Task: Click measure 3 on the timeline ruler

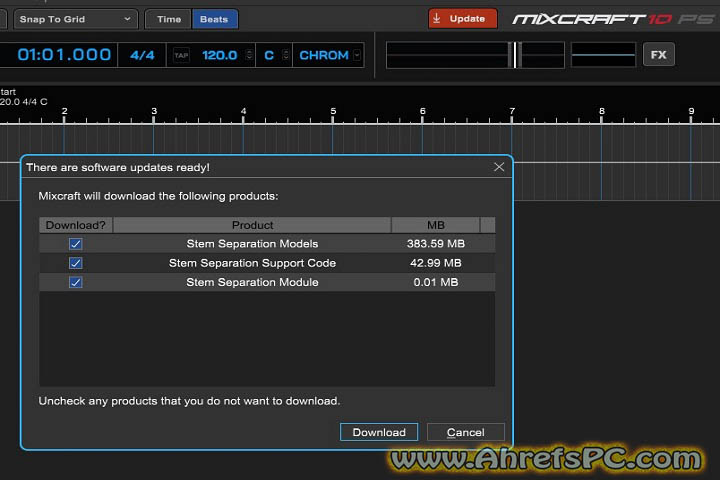Action: [154, 111]
